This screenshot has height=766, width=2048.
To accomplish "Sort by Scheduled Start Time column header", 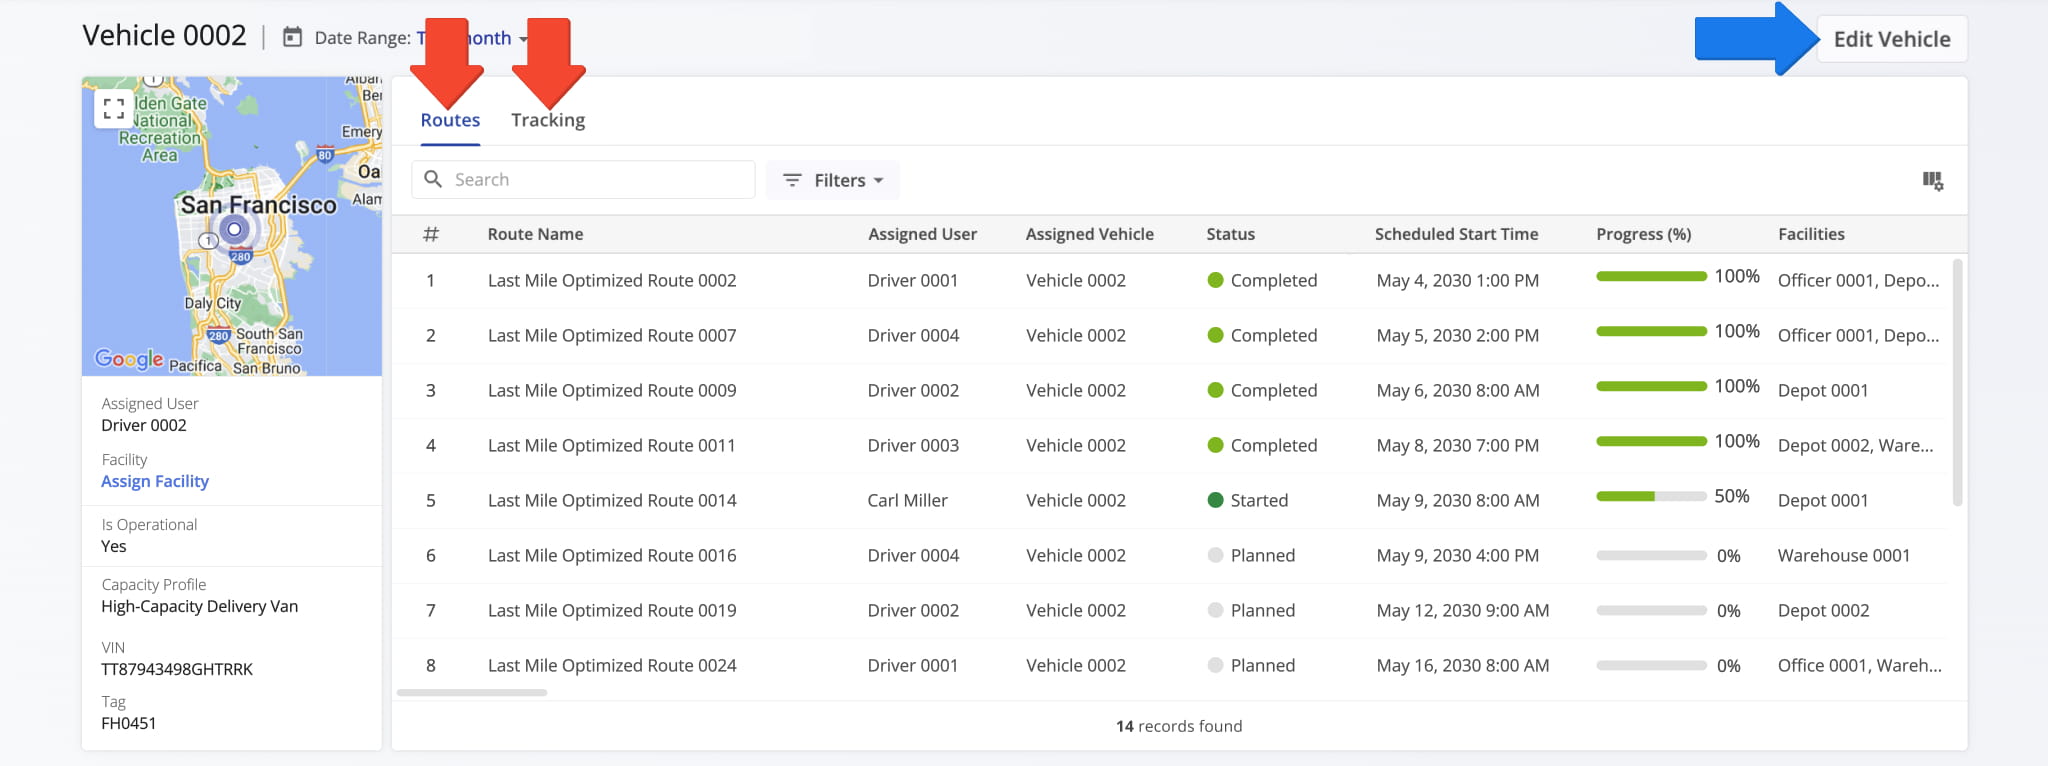I will click(x=1456, y=234).
